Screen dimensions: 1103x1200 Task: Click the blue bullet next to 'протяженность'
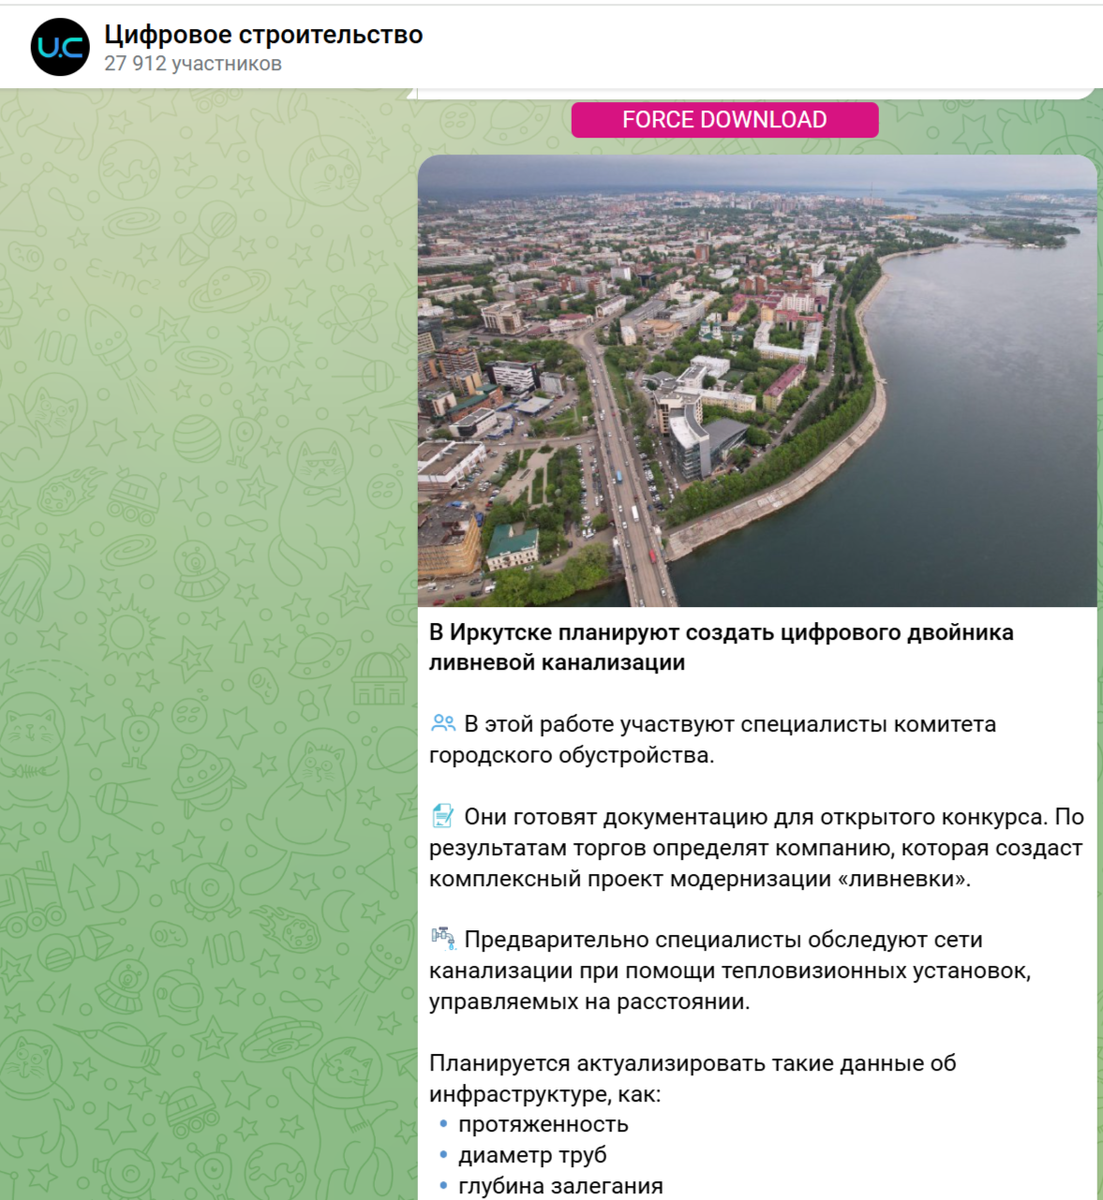[x=442, y=1124]
